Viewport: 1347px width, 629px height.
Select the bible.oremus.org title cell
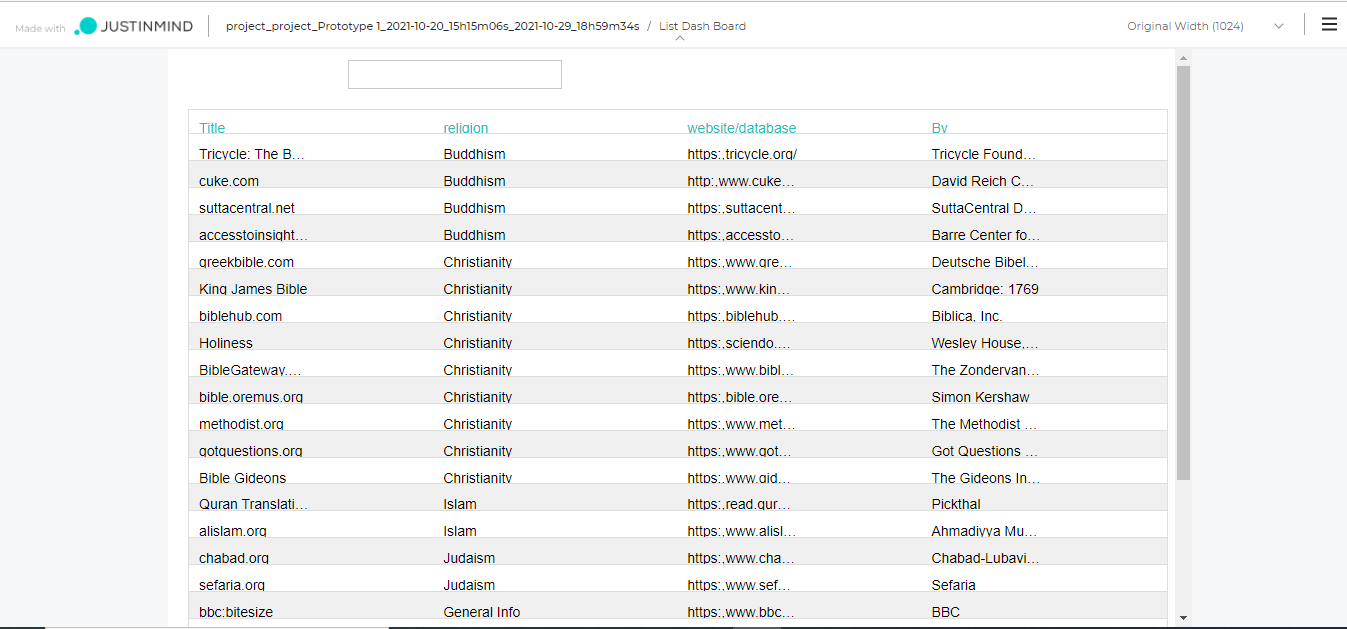click(x=251, y=397)
